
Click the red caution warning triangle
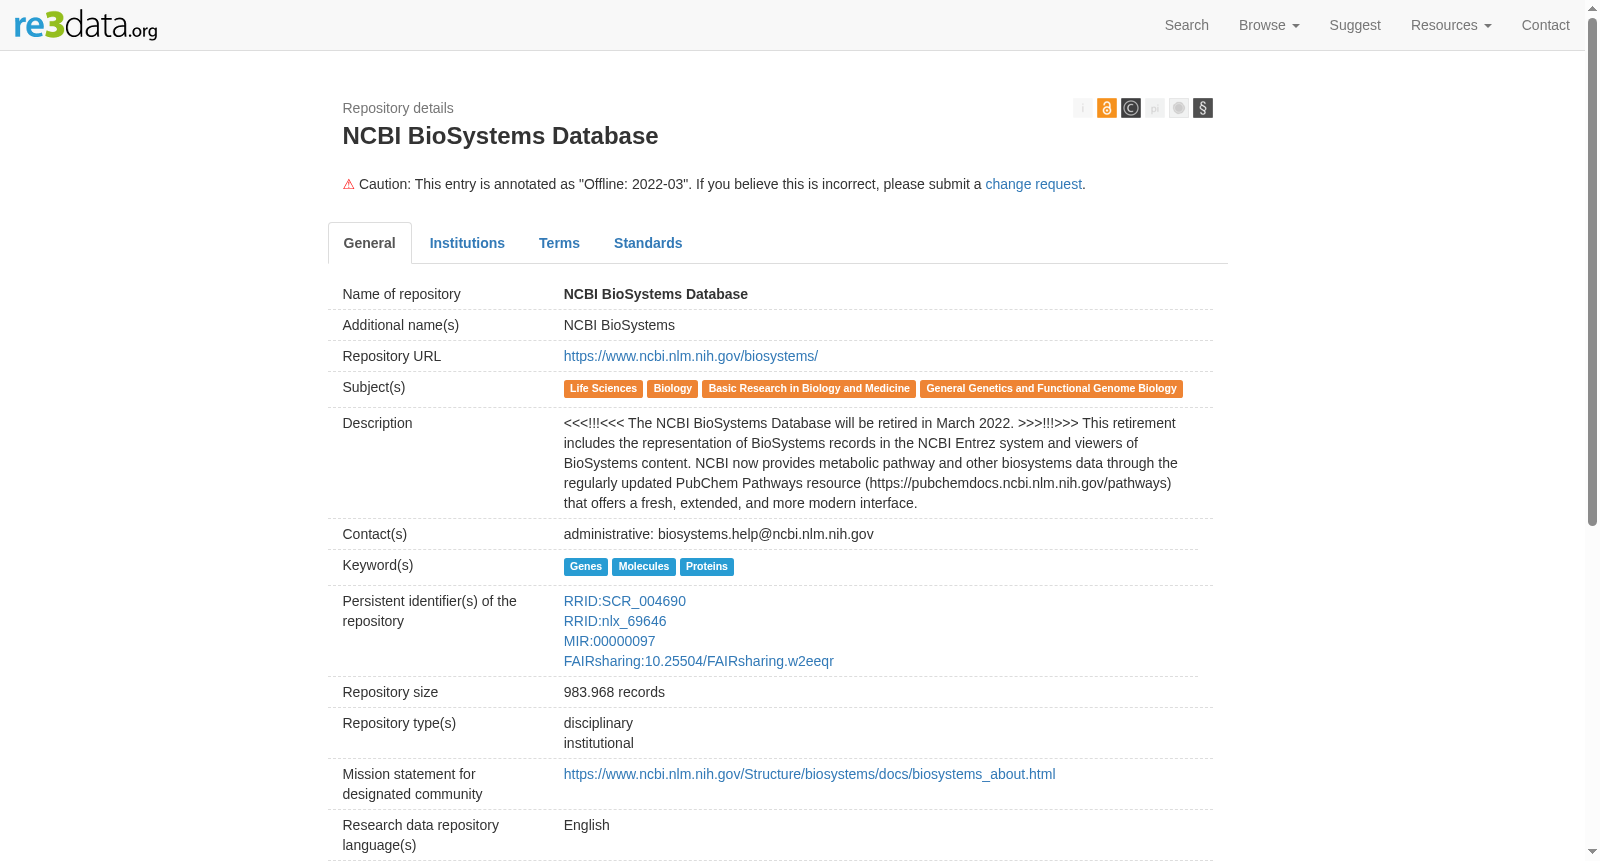(x=349, y=184)
